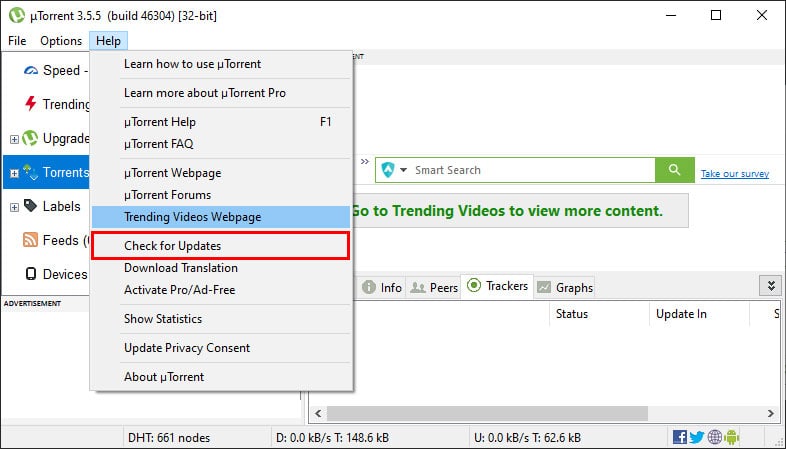Click the green Upgrade µTorrent logo icon

[x=30, y=138]
